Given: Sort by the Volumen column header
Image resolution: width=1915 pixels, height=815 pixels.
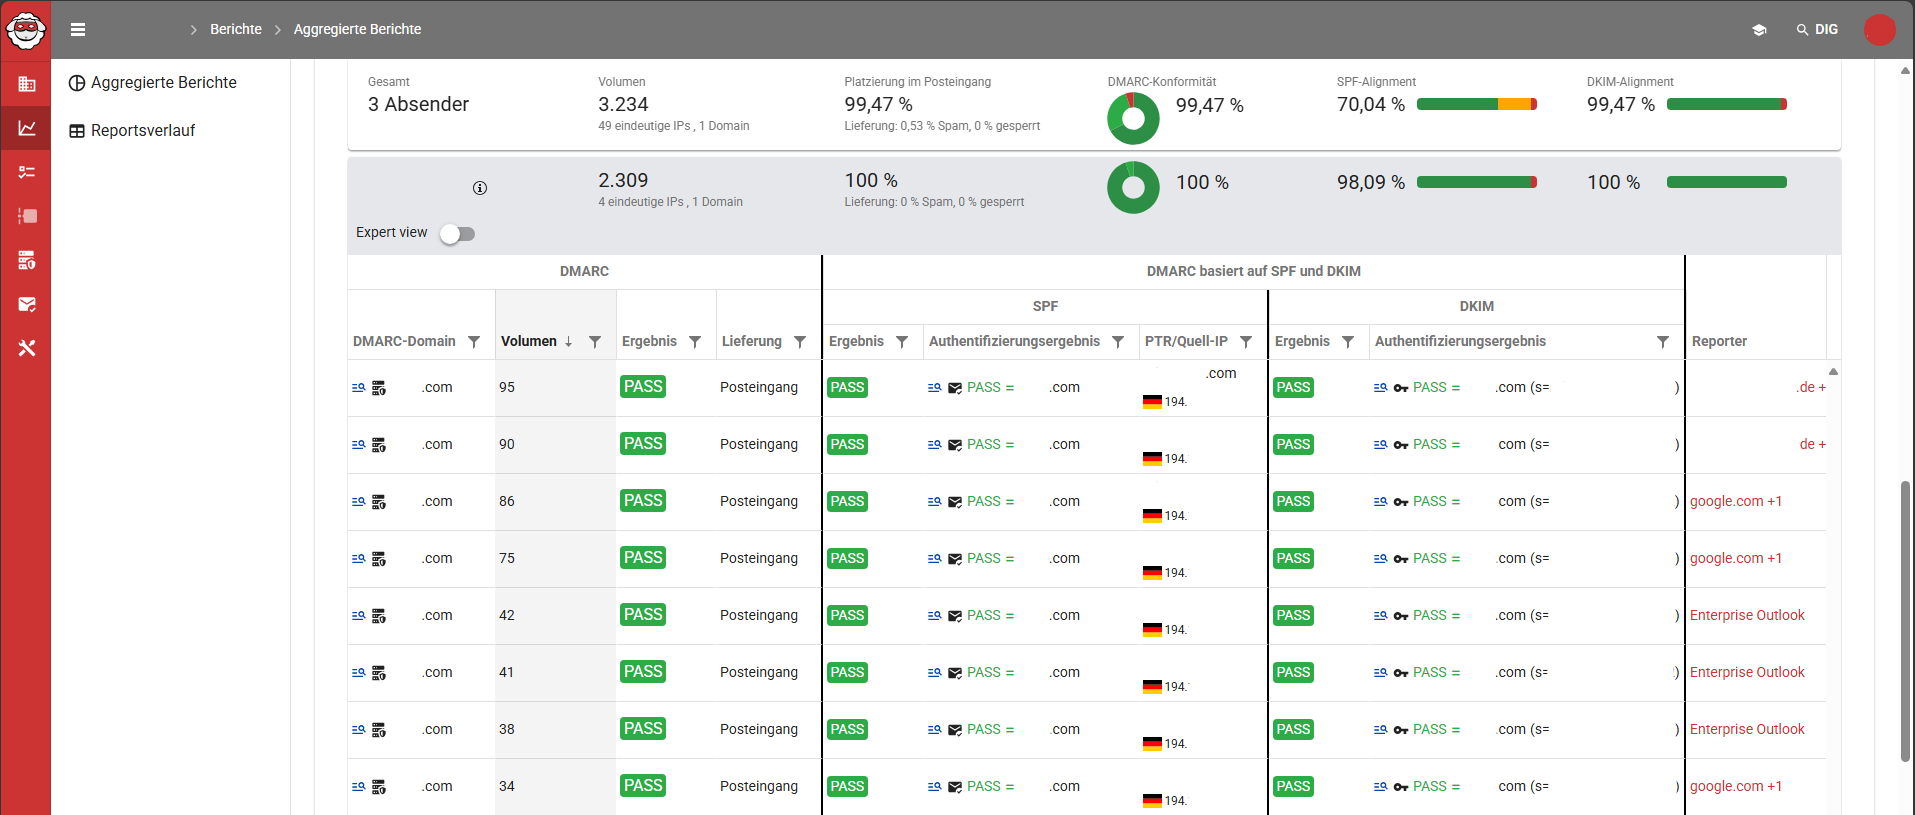Looking at the screenshot, I should [529, 341].
